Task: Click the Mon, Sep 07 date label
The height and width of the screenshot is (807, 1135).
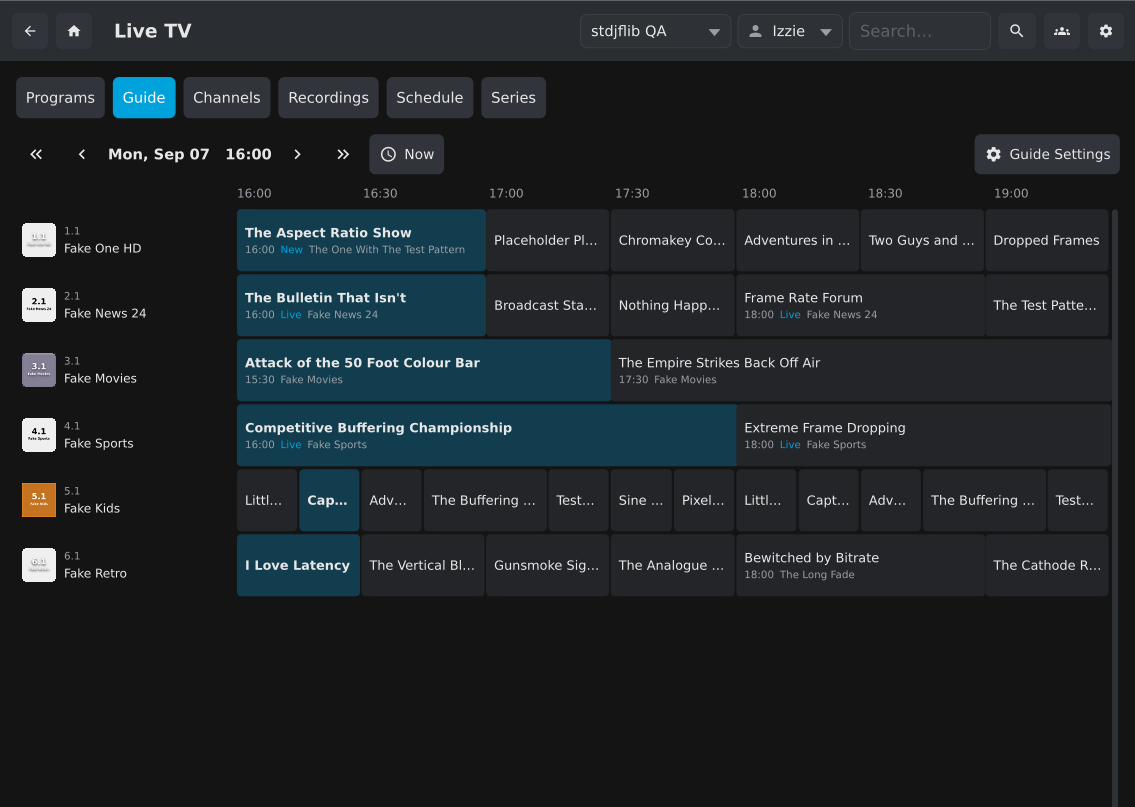Action: tap(159, 154)
